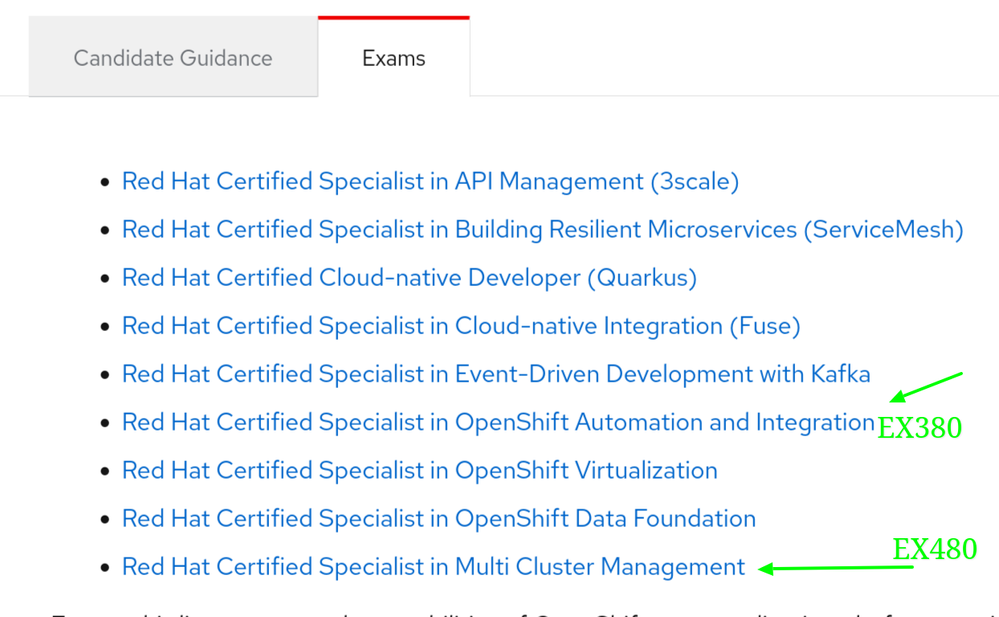Click the Cloud-native Developer (Quarkus) link

coord(409,278)
